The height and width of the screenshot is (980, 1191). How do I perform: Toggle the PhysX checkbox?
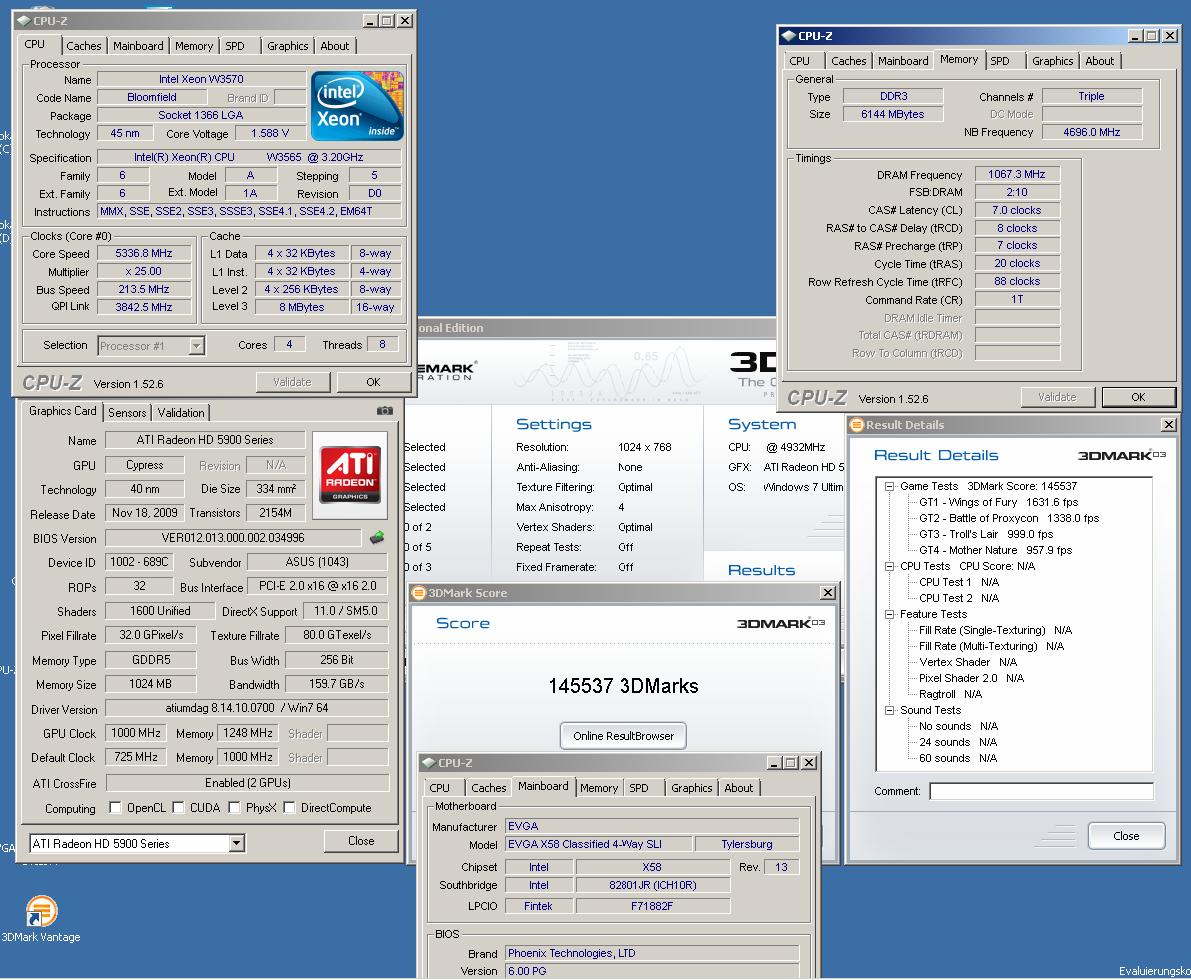coord(235,808)
